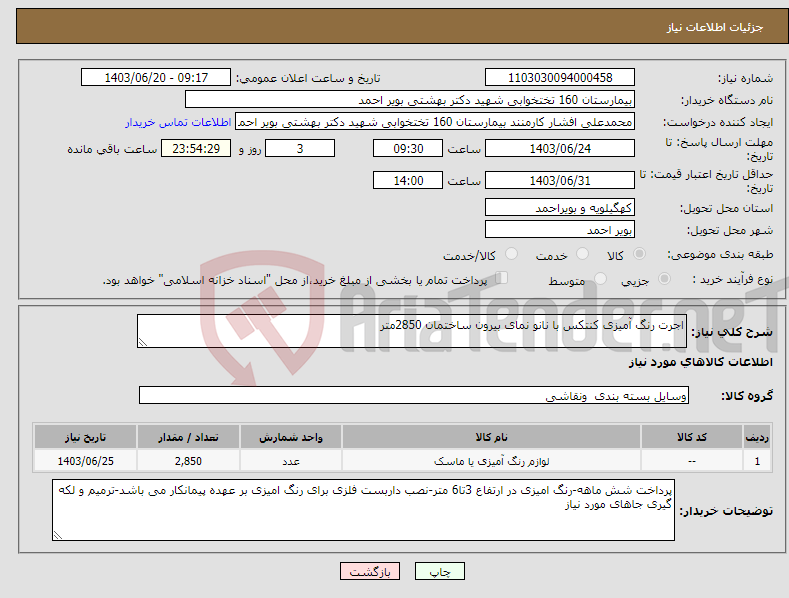
Task: Click the توضیحات خریدار buyer notes textarea
Action: click(x=363, y=510)
